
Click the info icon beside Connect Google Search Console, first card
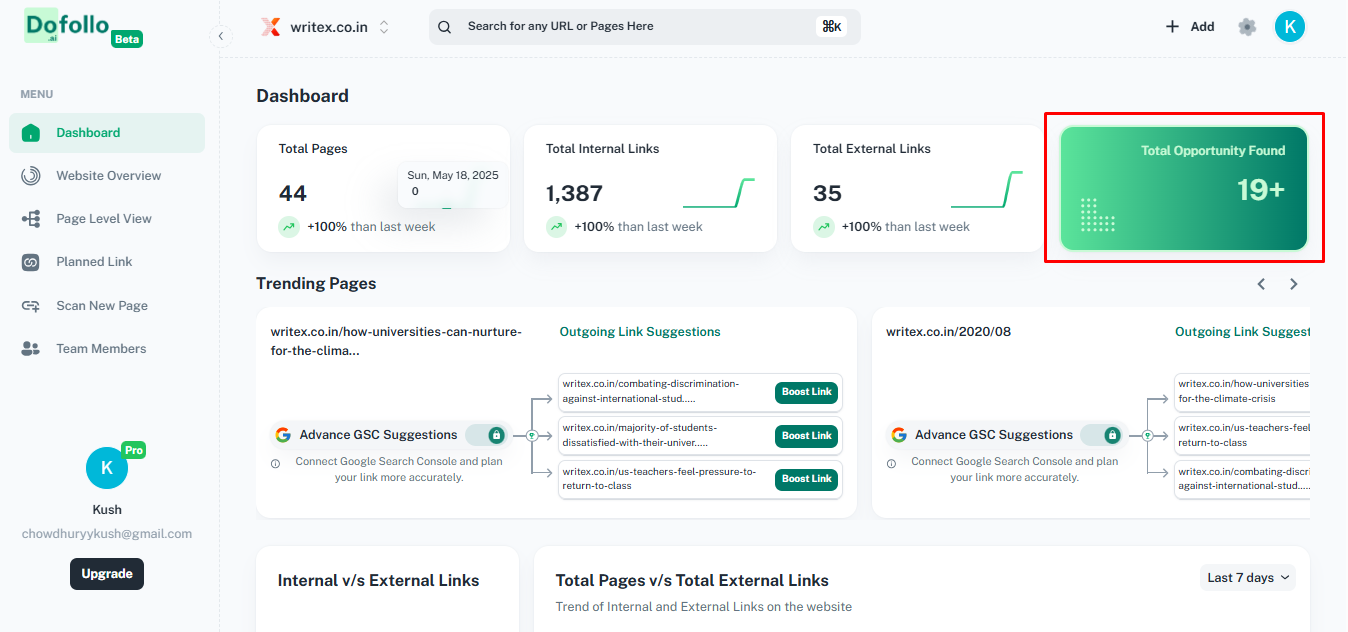pyautogui.click(x=276, y=463)
